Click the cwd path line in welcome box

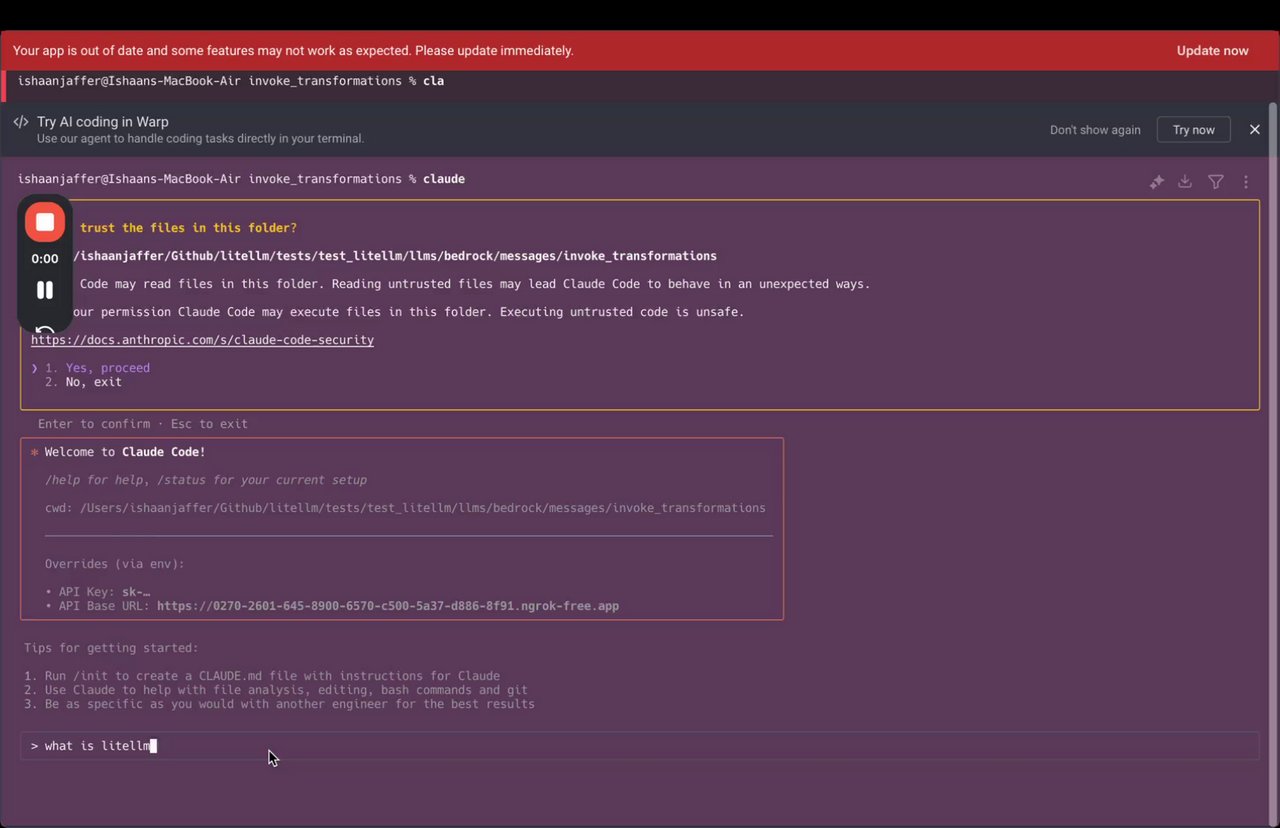(405, 508)
